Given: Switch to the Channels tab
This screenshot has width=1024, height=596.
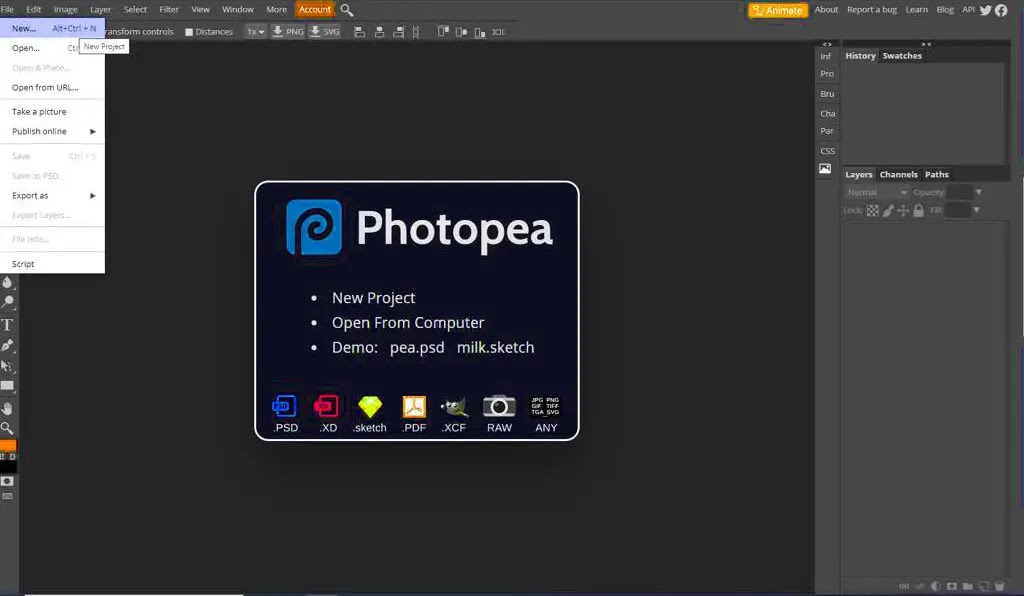Looking at the screenshot, I should (898, 174).
